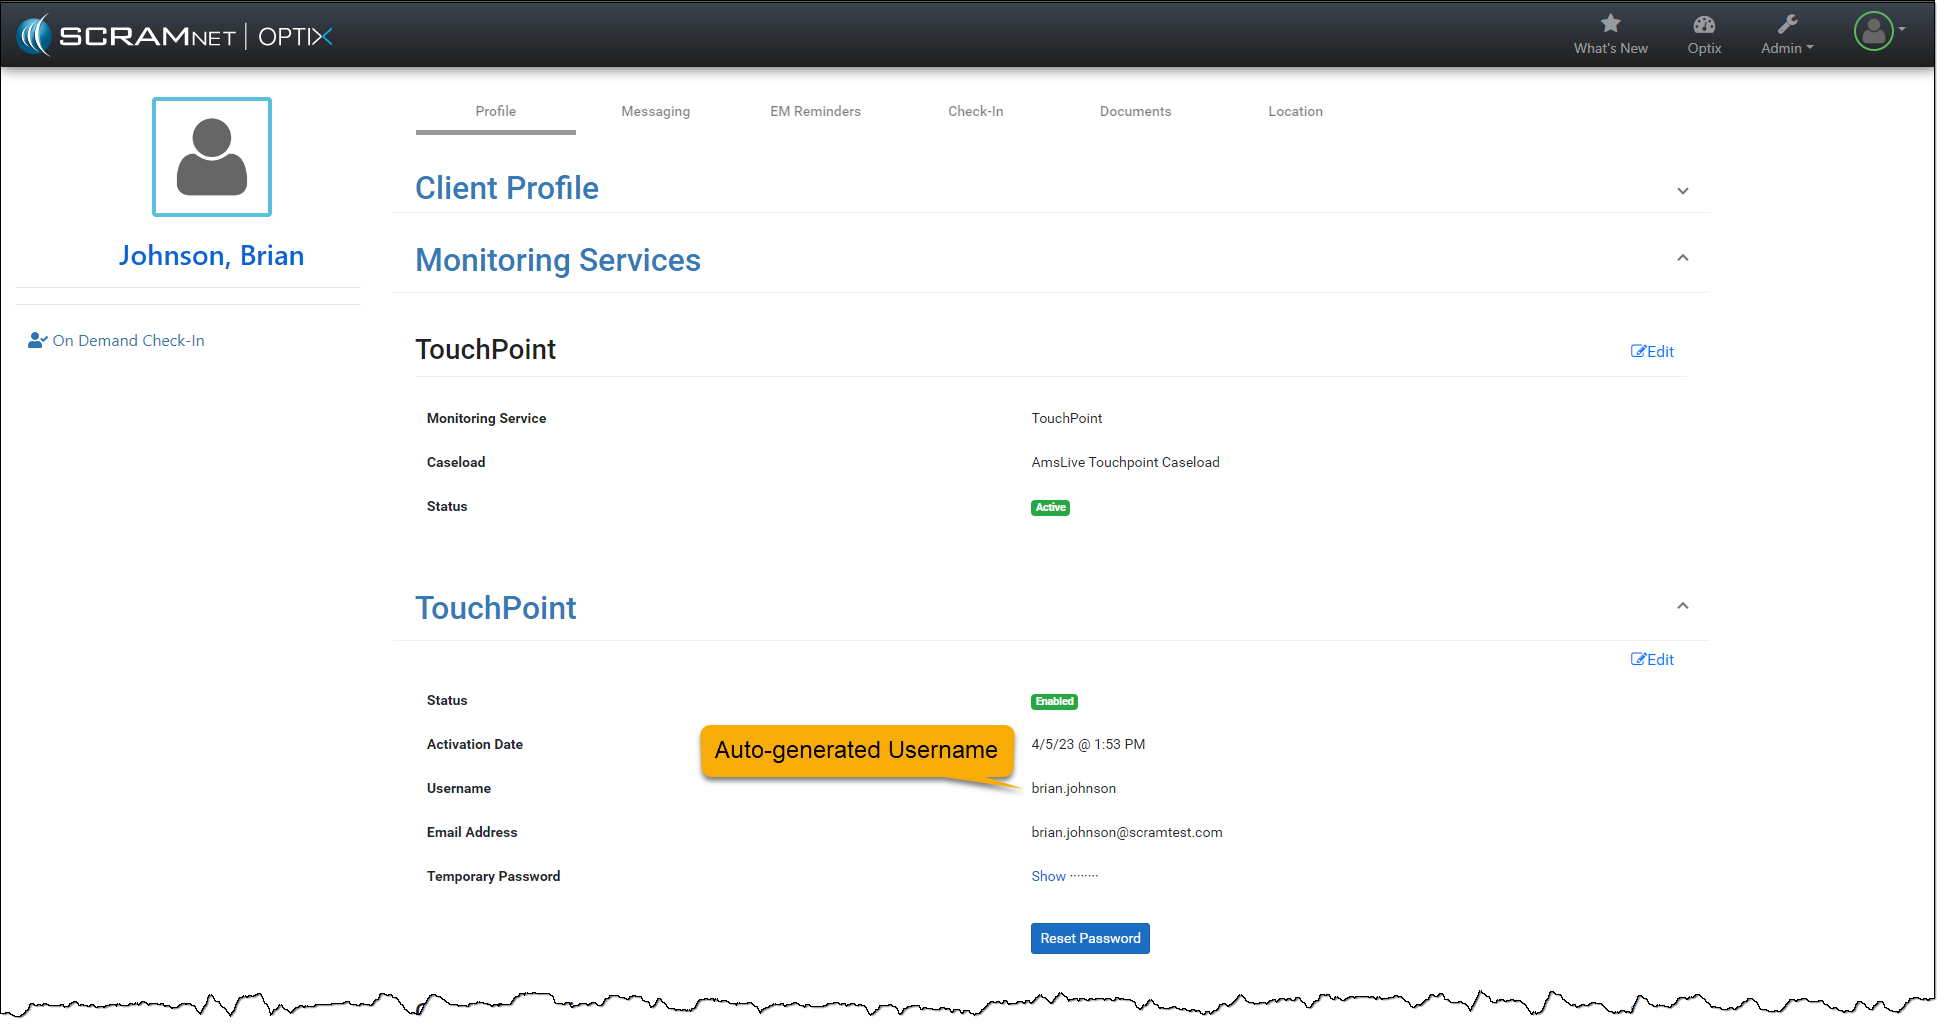The image size is (1939, 1026).
Task: Click the Reset Password button
Action: click(x=1090, y=938)
